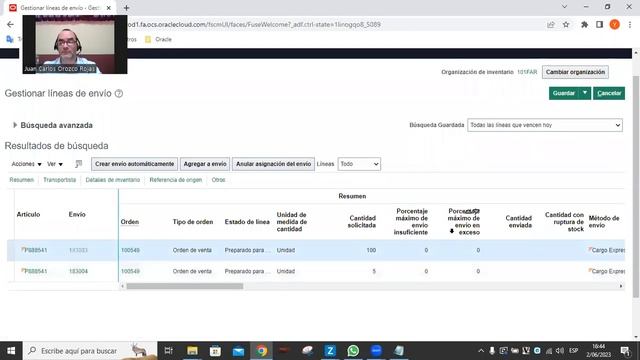Open the Oracle bookmarks folder
The image size is (640, 360).
[158, 40]
